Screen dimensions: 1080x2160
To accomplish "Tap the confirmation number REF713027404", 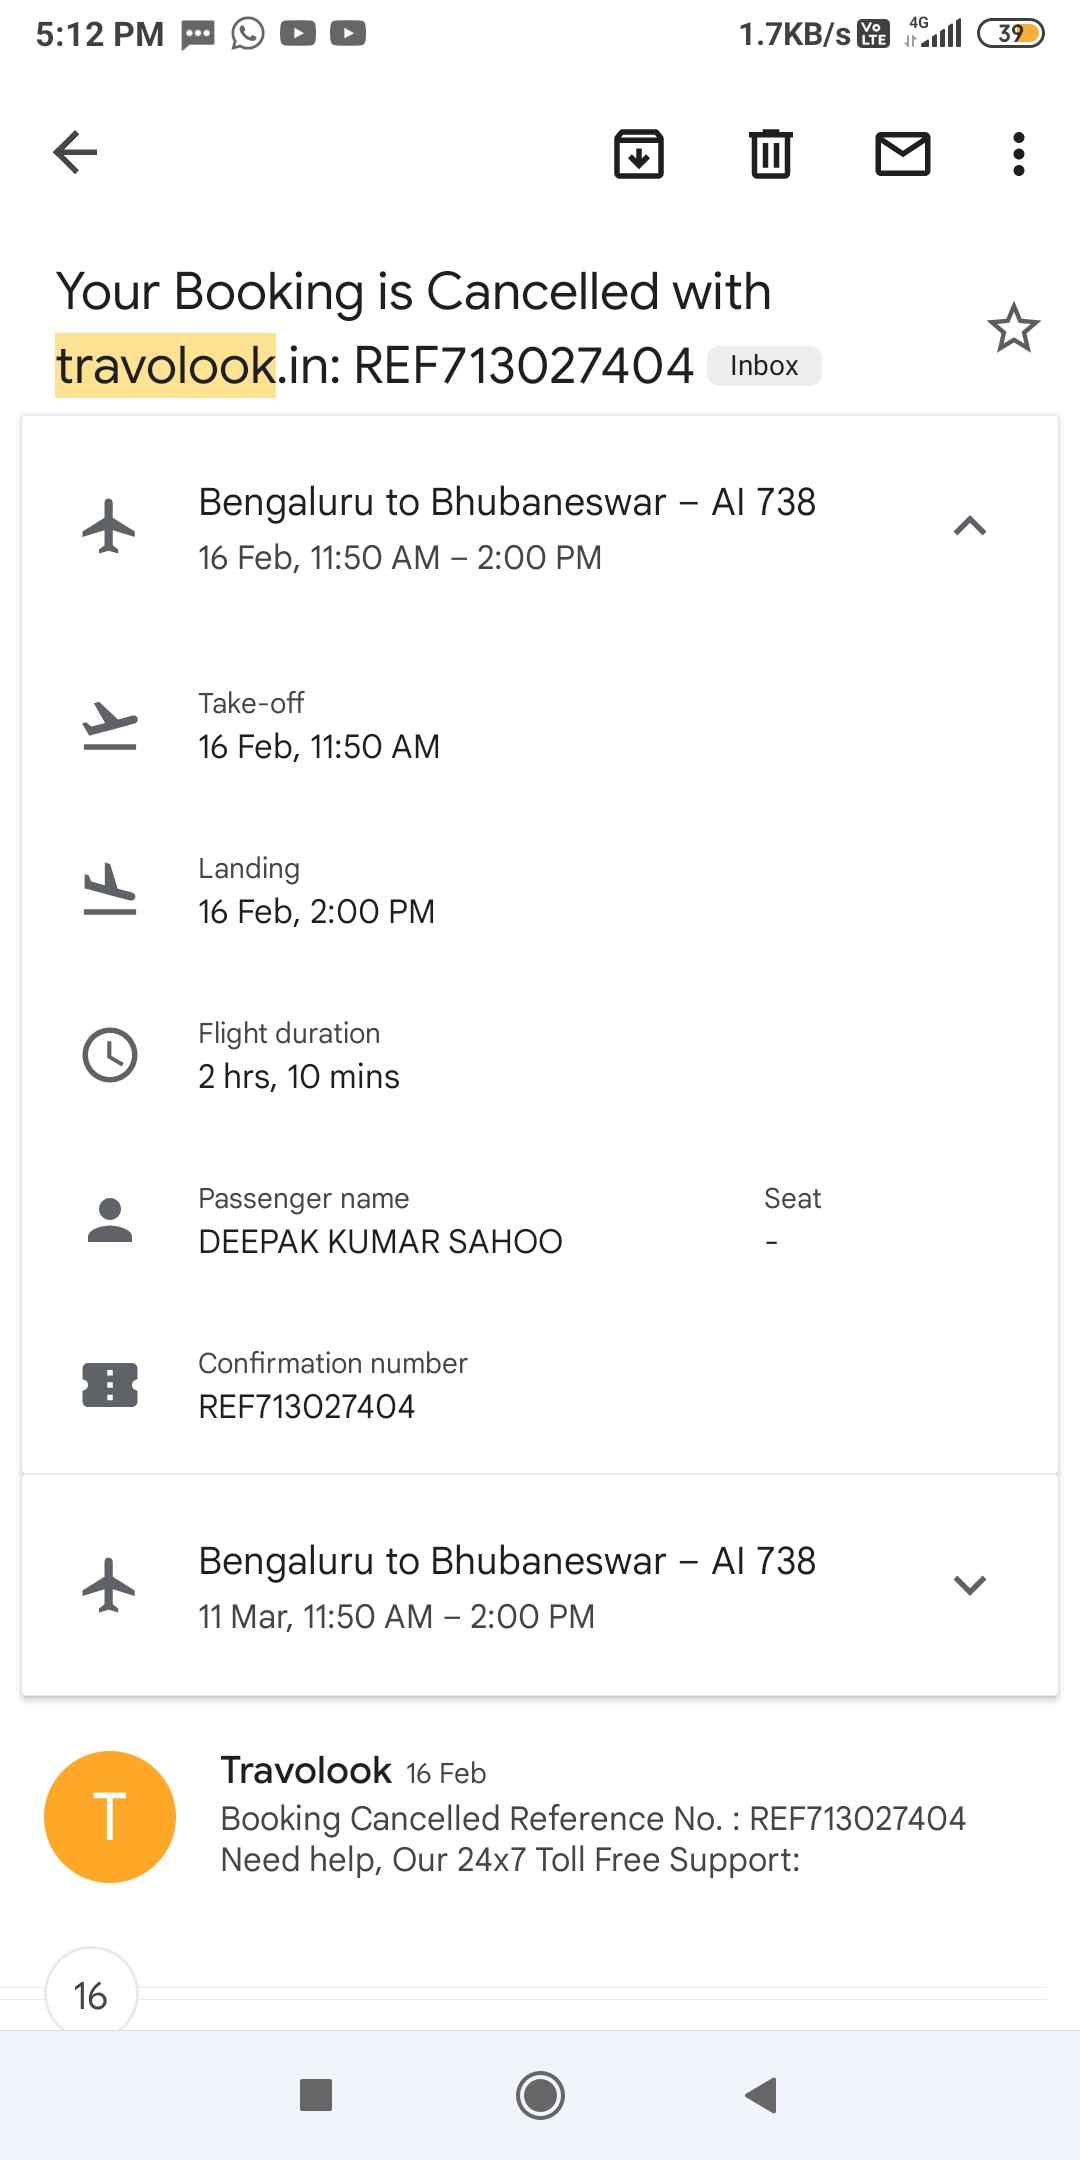I will coord(306,1407).
